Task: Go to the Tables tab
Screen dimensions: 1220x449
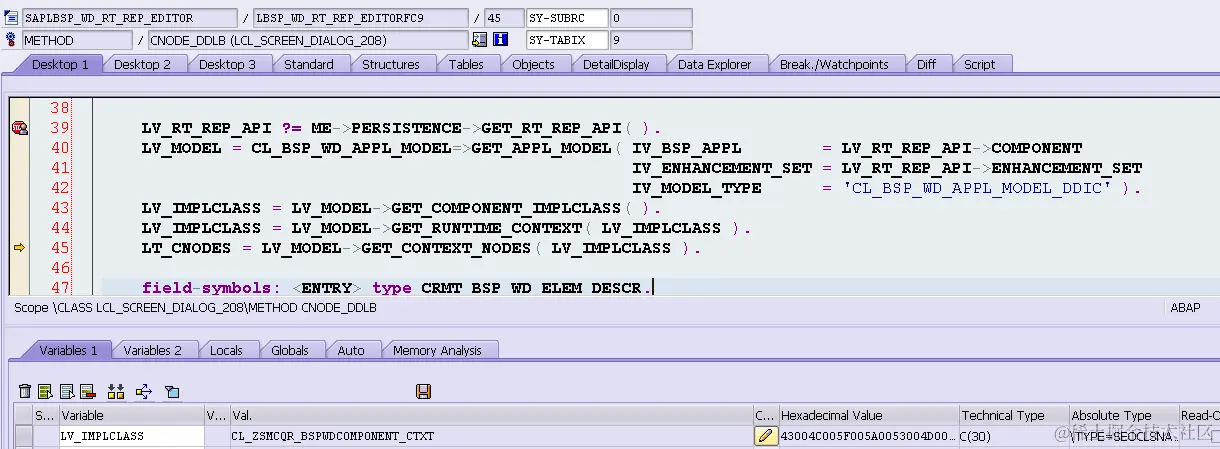Action: click(x=466, y=64)
